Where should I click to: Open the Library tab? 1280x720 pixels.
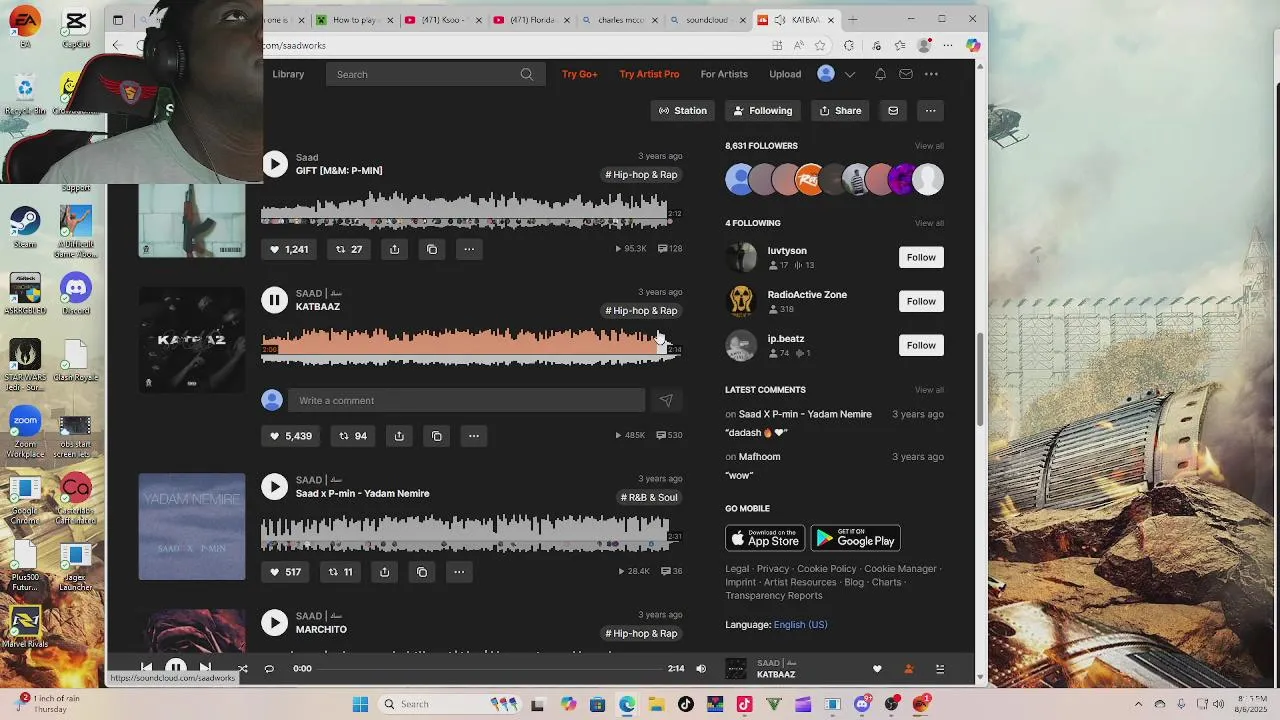pyautogui.click(x=288, y=74)
